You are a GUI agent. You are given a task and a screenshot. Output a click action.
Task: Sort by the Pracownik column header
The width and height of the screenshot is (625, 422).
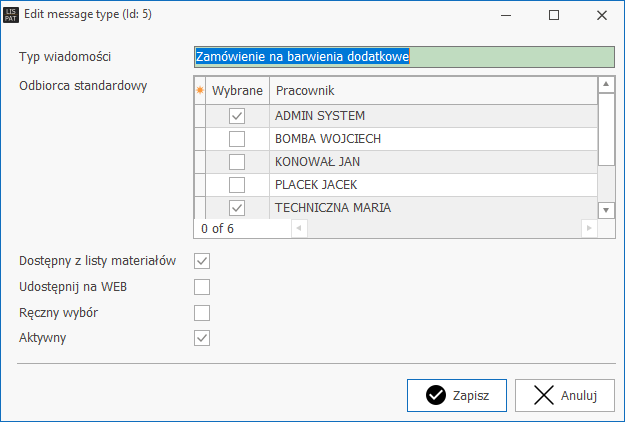tap(432, 91)
